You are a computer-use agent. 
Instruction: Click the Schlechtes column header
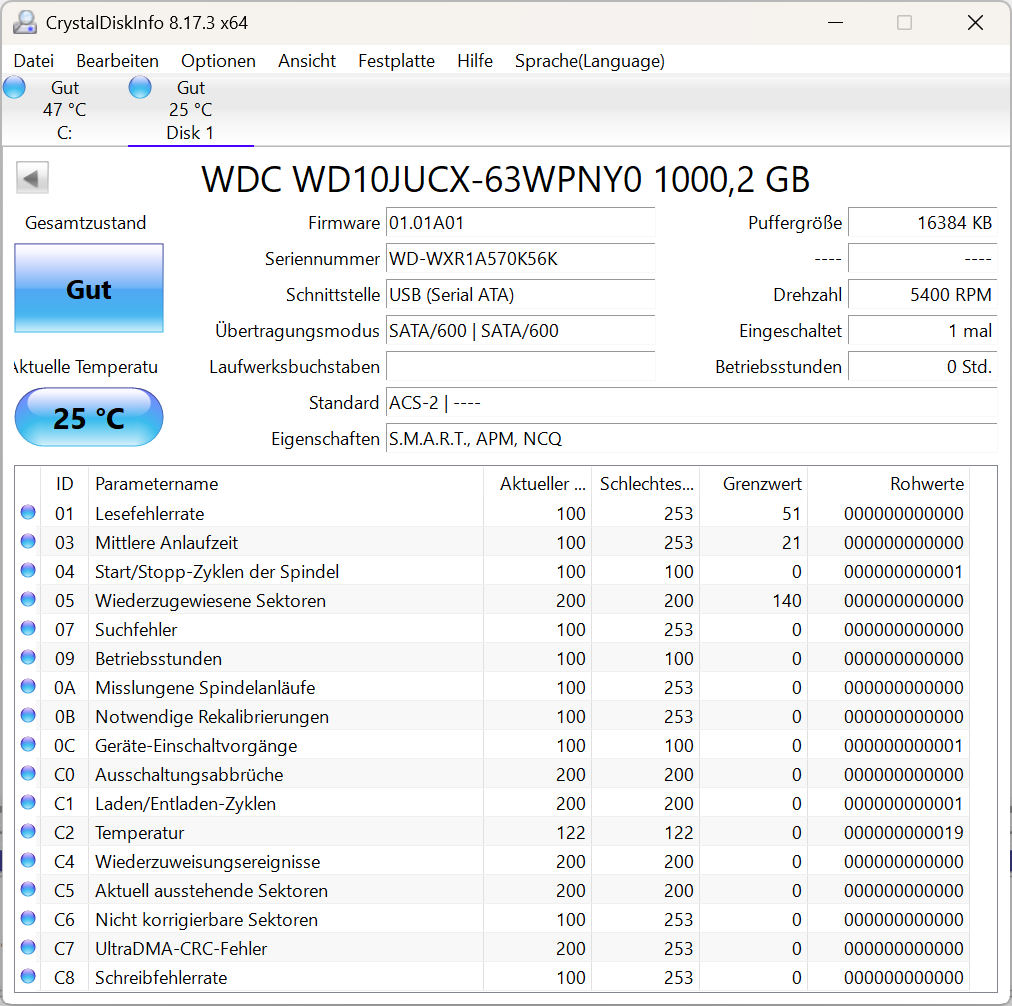click(645, 483)
